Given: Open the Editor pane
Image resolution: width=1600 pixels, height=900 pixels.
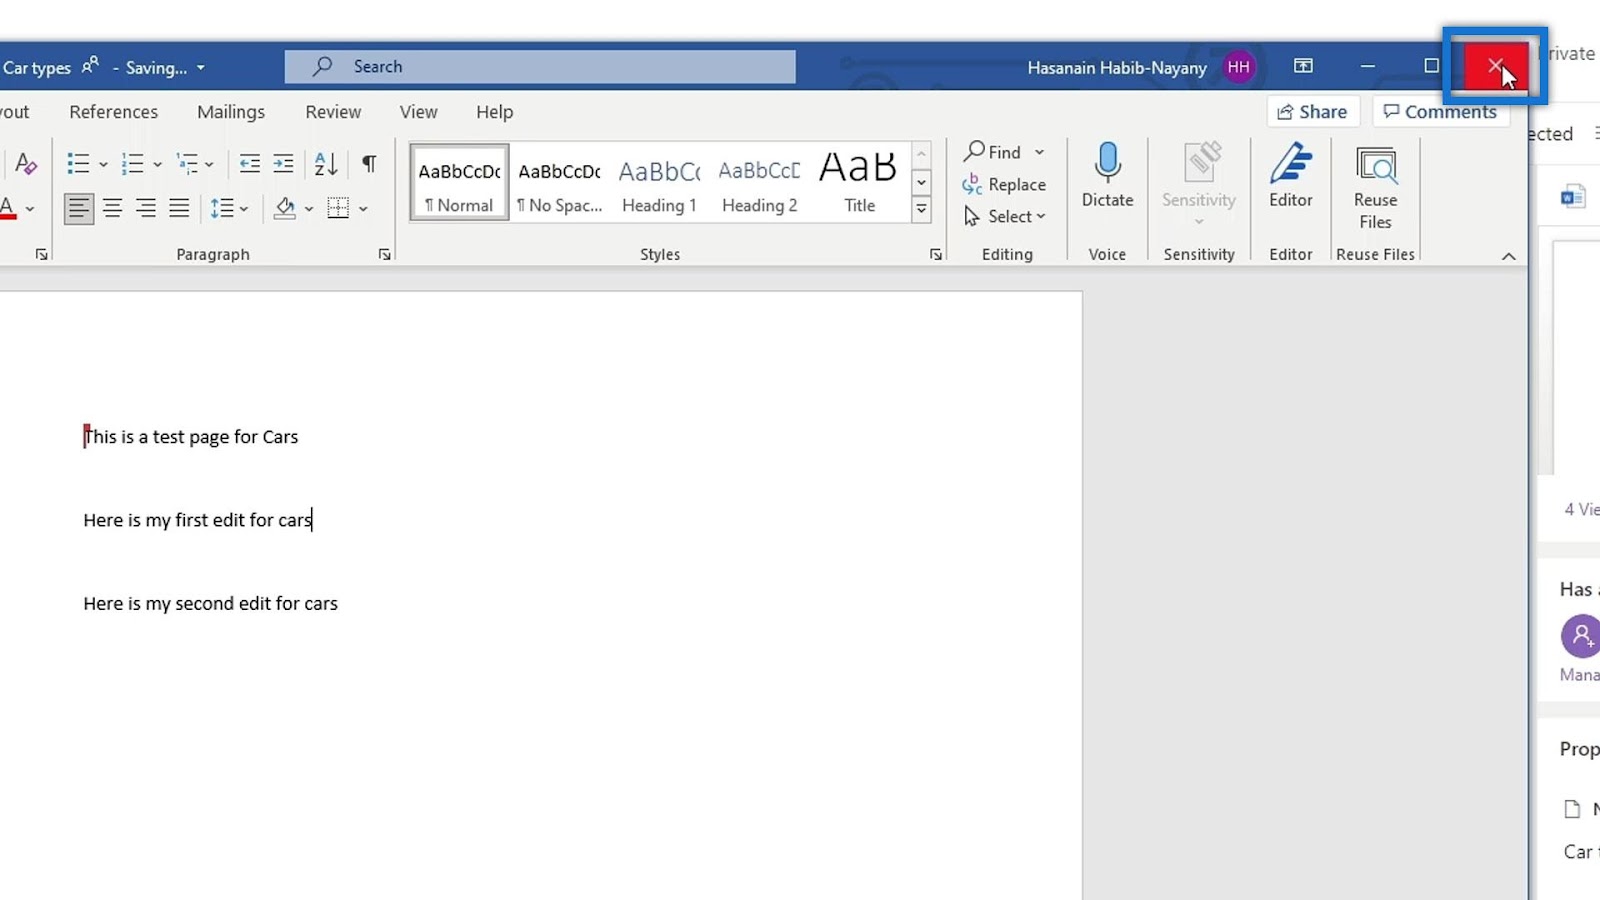Looking at the screenshot, I should (1291, 175).
